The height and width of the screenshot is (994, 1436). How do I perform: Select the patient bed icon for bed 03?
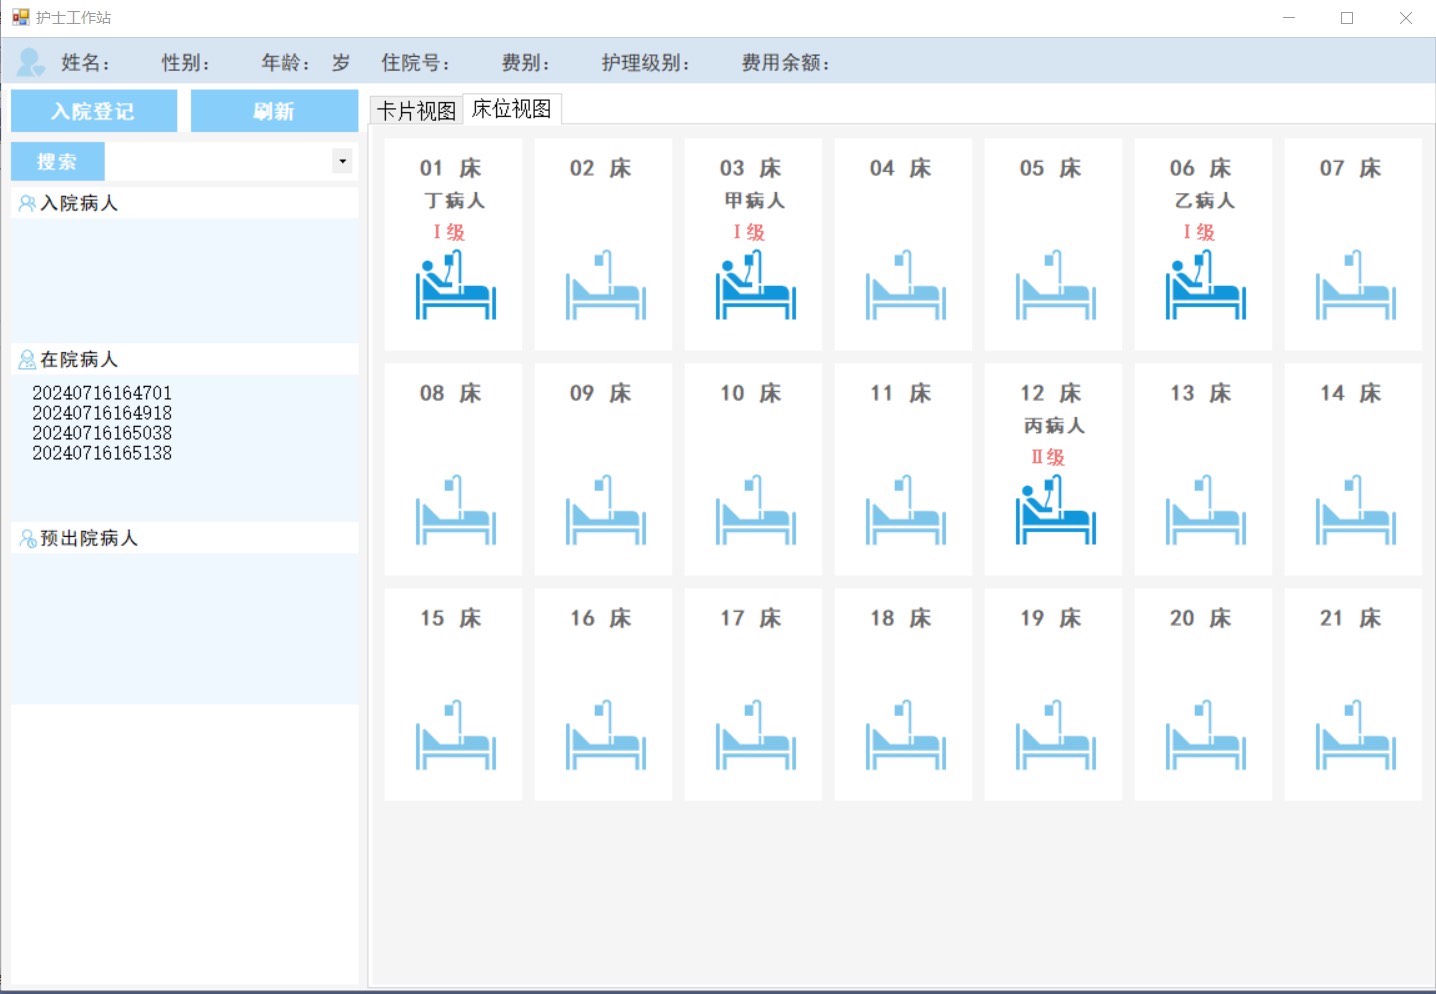(755, 285)
